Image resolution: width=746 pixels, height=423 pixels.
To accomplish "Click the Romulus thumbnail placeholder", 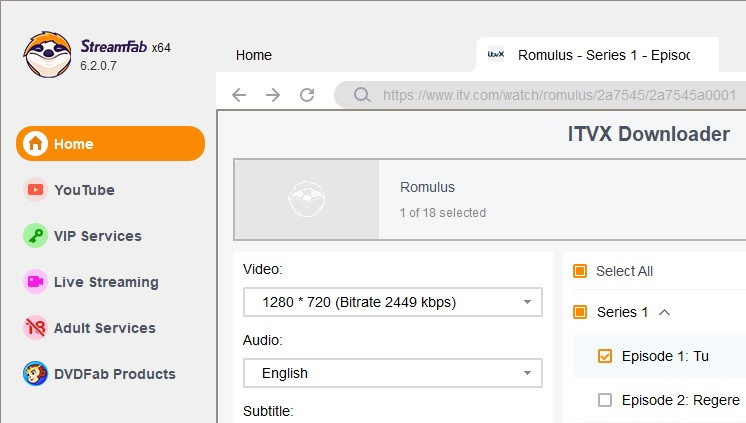I will (307, 199).
